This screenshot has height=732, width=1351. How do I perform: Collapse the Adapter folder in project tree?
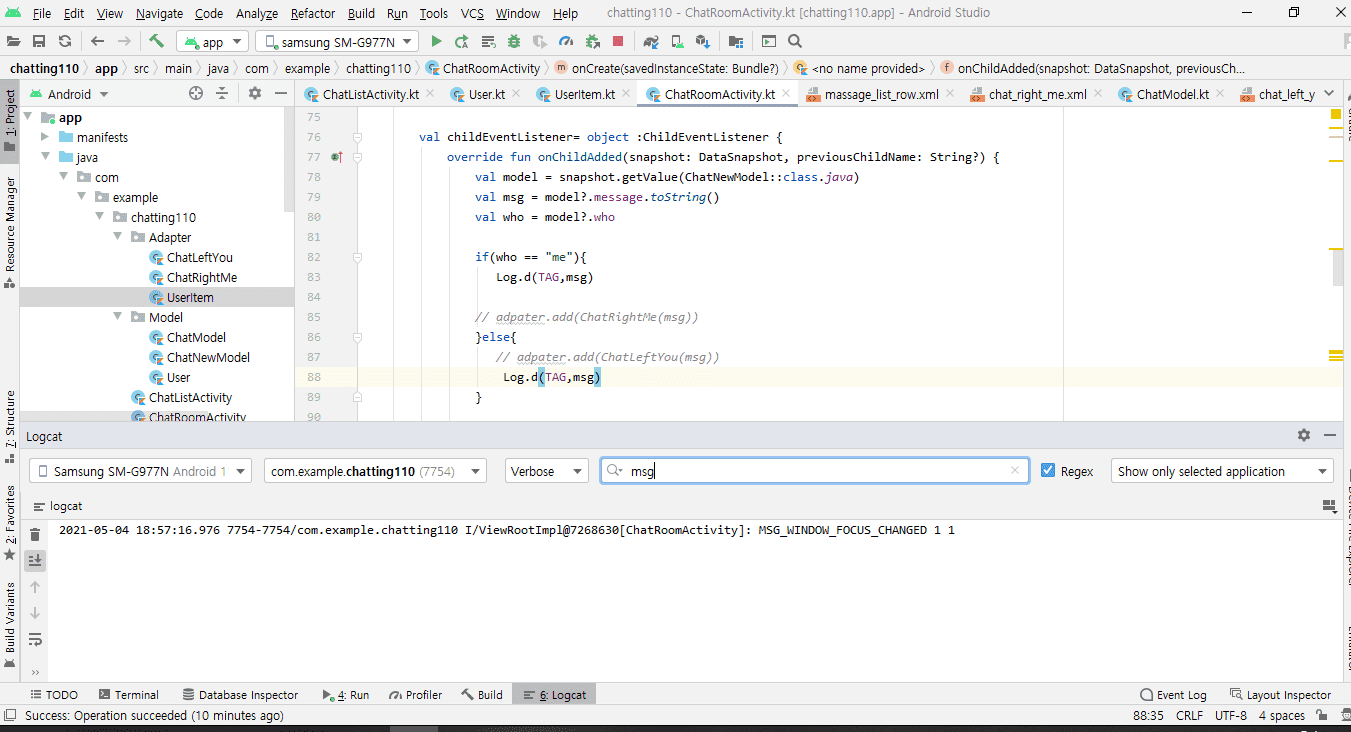(117, 237)
